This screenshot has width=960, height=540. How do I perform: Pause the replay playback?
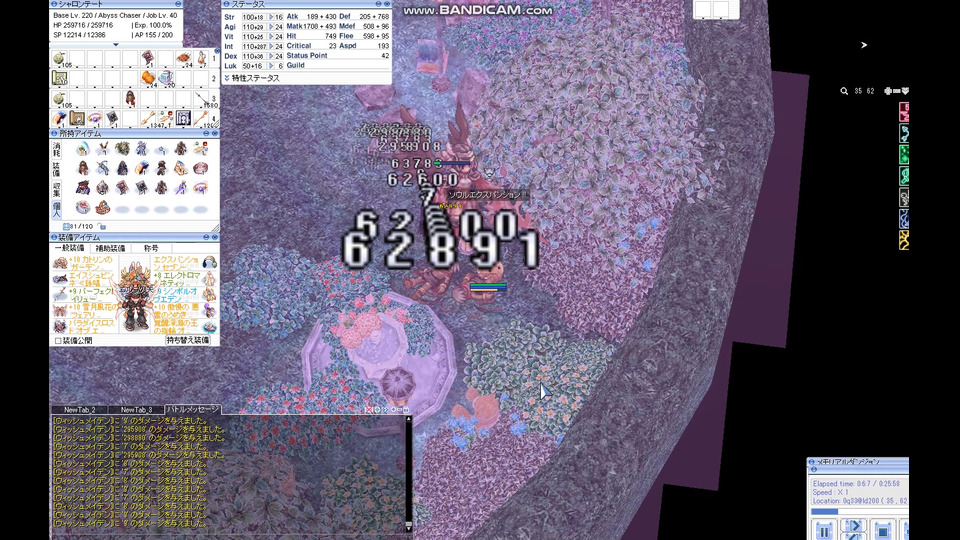(825, 531)
